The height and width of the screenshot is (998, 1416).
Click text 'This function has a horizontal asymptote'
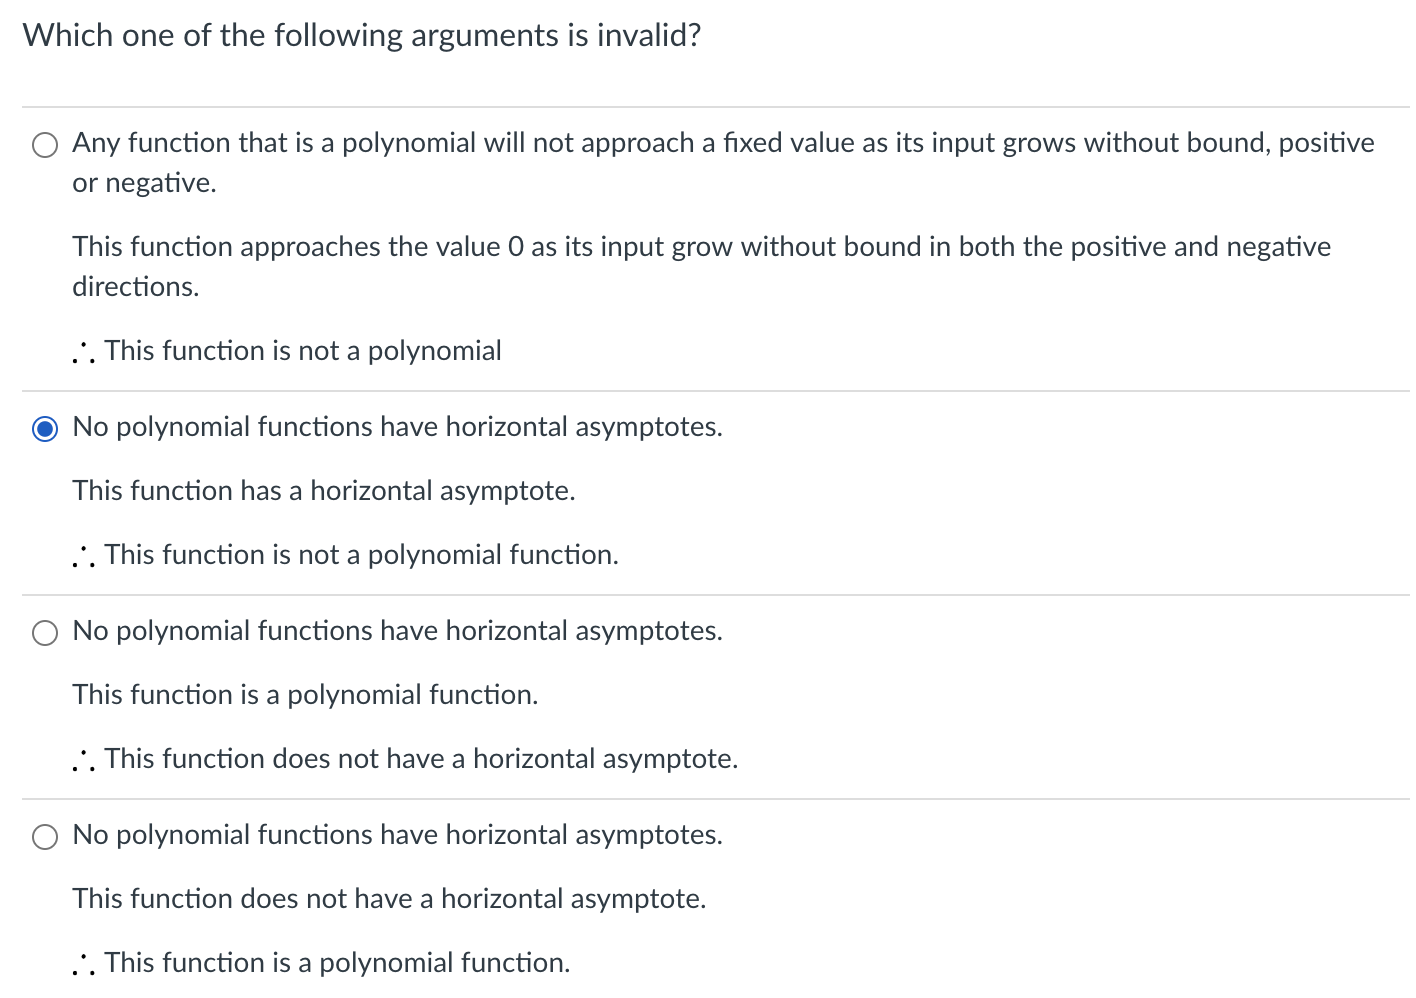point(323,491)
